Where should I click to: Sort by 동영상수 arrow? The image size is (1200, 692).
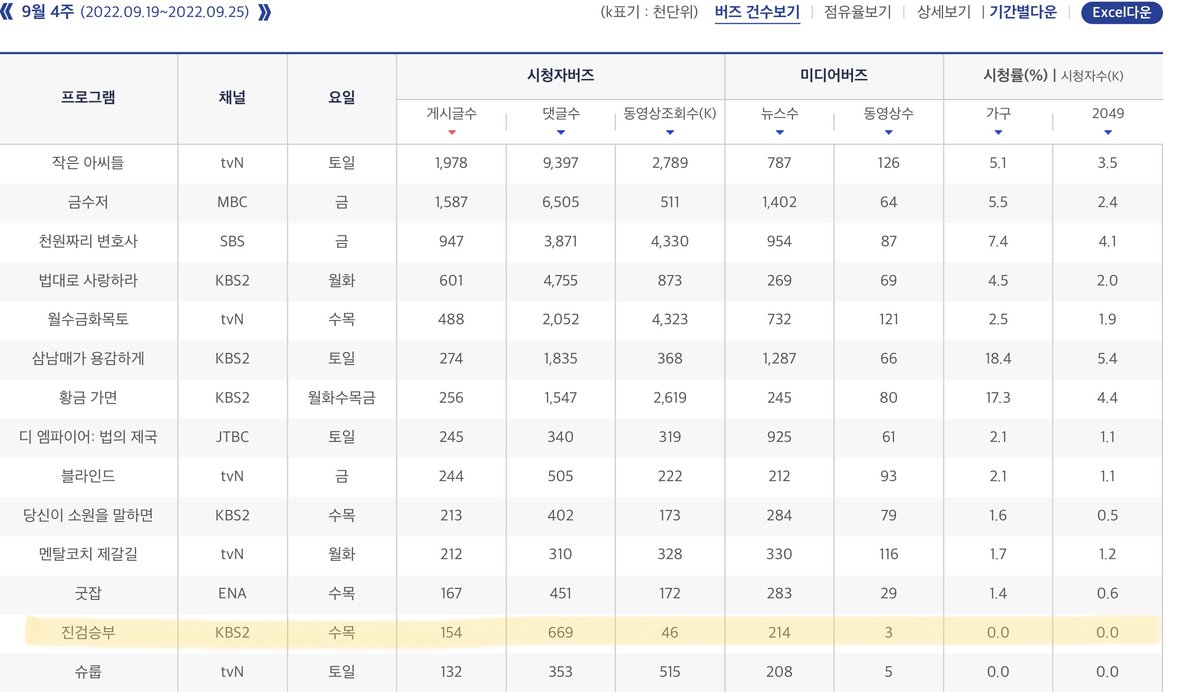point(888,133)
